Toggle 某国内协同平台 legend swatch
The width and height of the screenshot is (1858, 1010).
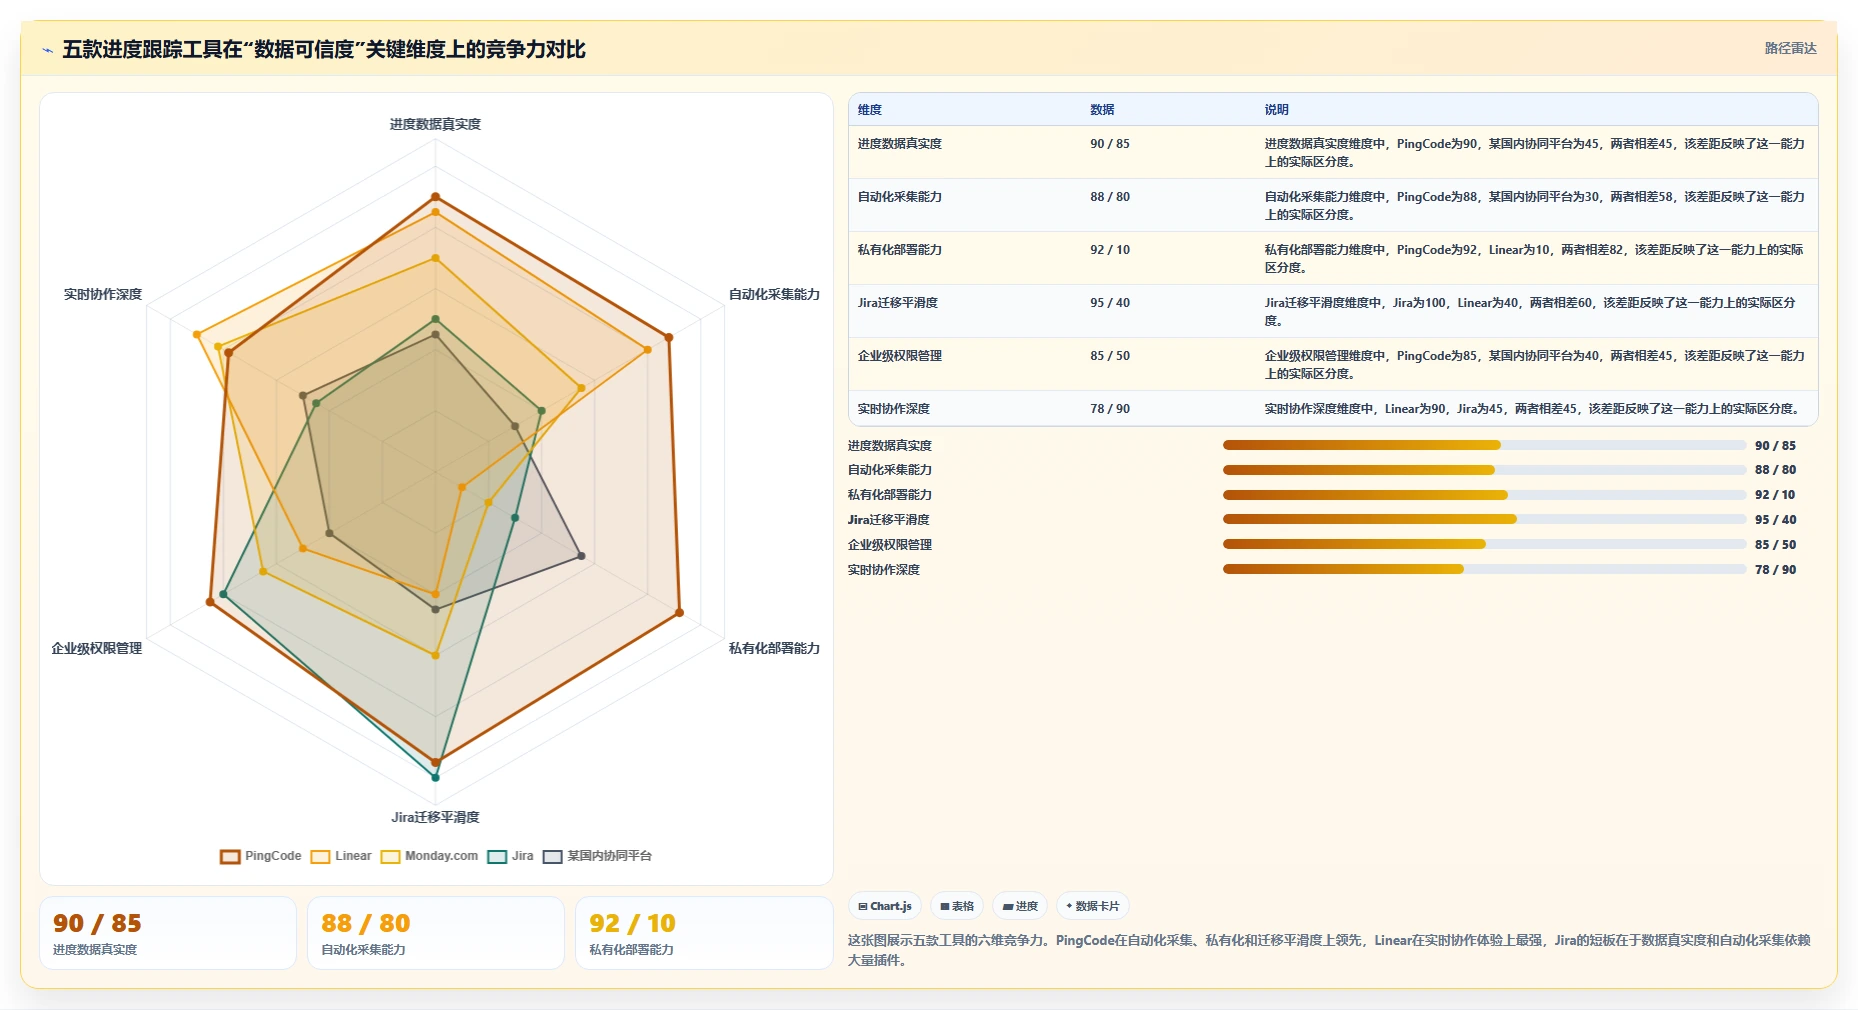[552, 857]
